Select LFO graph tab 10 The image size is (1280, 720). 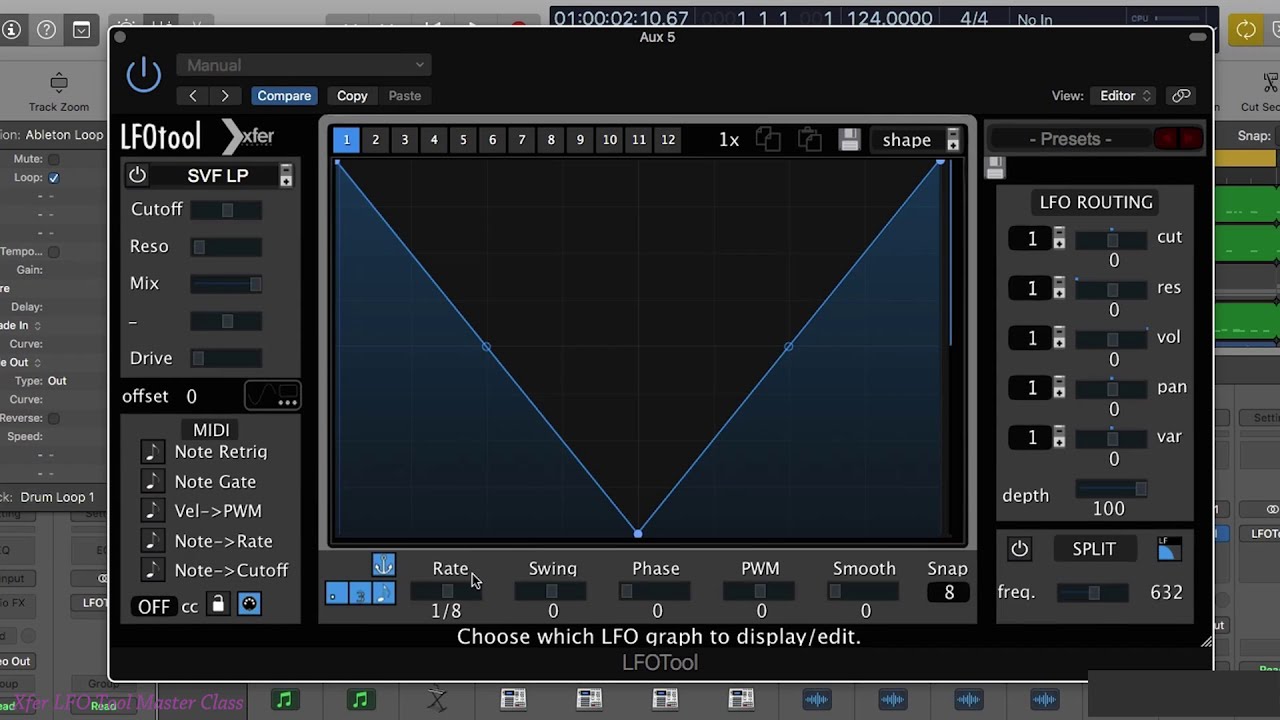pyautogui.click(x=609, y=140)
